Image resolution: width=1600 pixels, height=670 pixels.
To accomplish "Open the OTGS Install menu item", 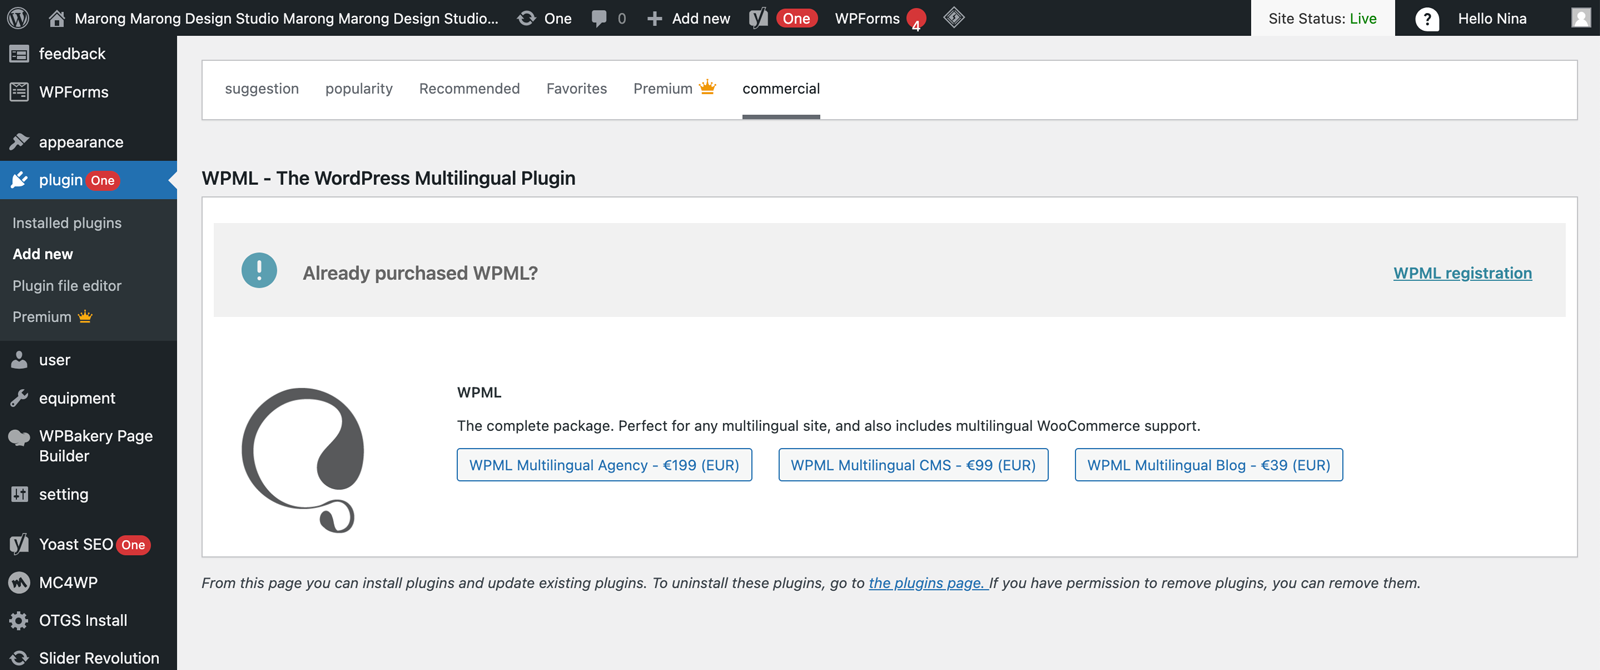I will 83,620.
